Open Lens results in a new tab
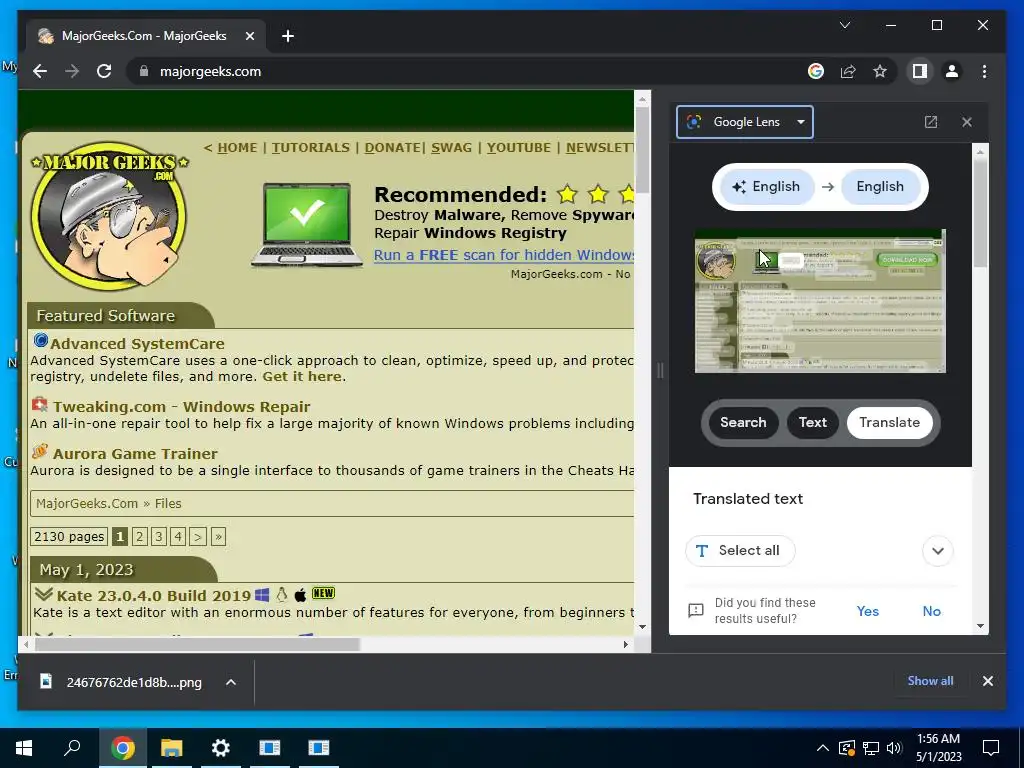Viewport: 1024px width, 768px height. [931, 122]
